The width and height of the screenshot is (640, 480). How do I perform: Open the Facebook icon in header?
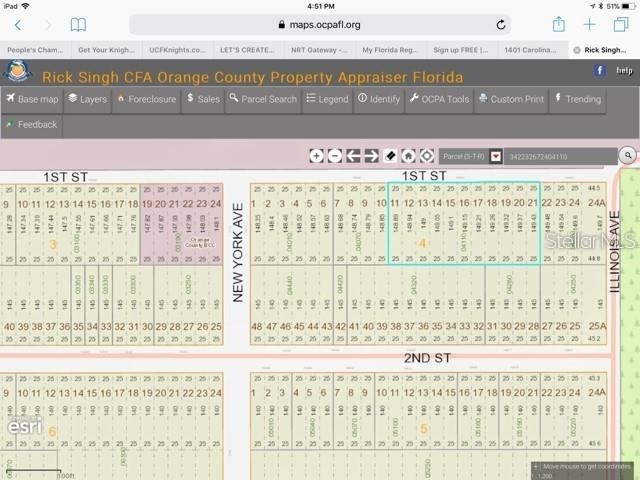tap(599, 71)
